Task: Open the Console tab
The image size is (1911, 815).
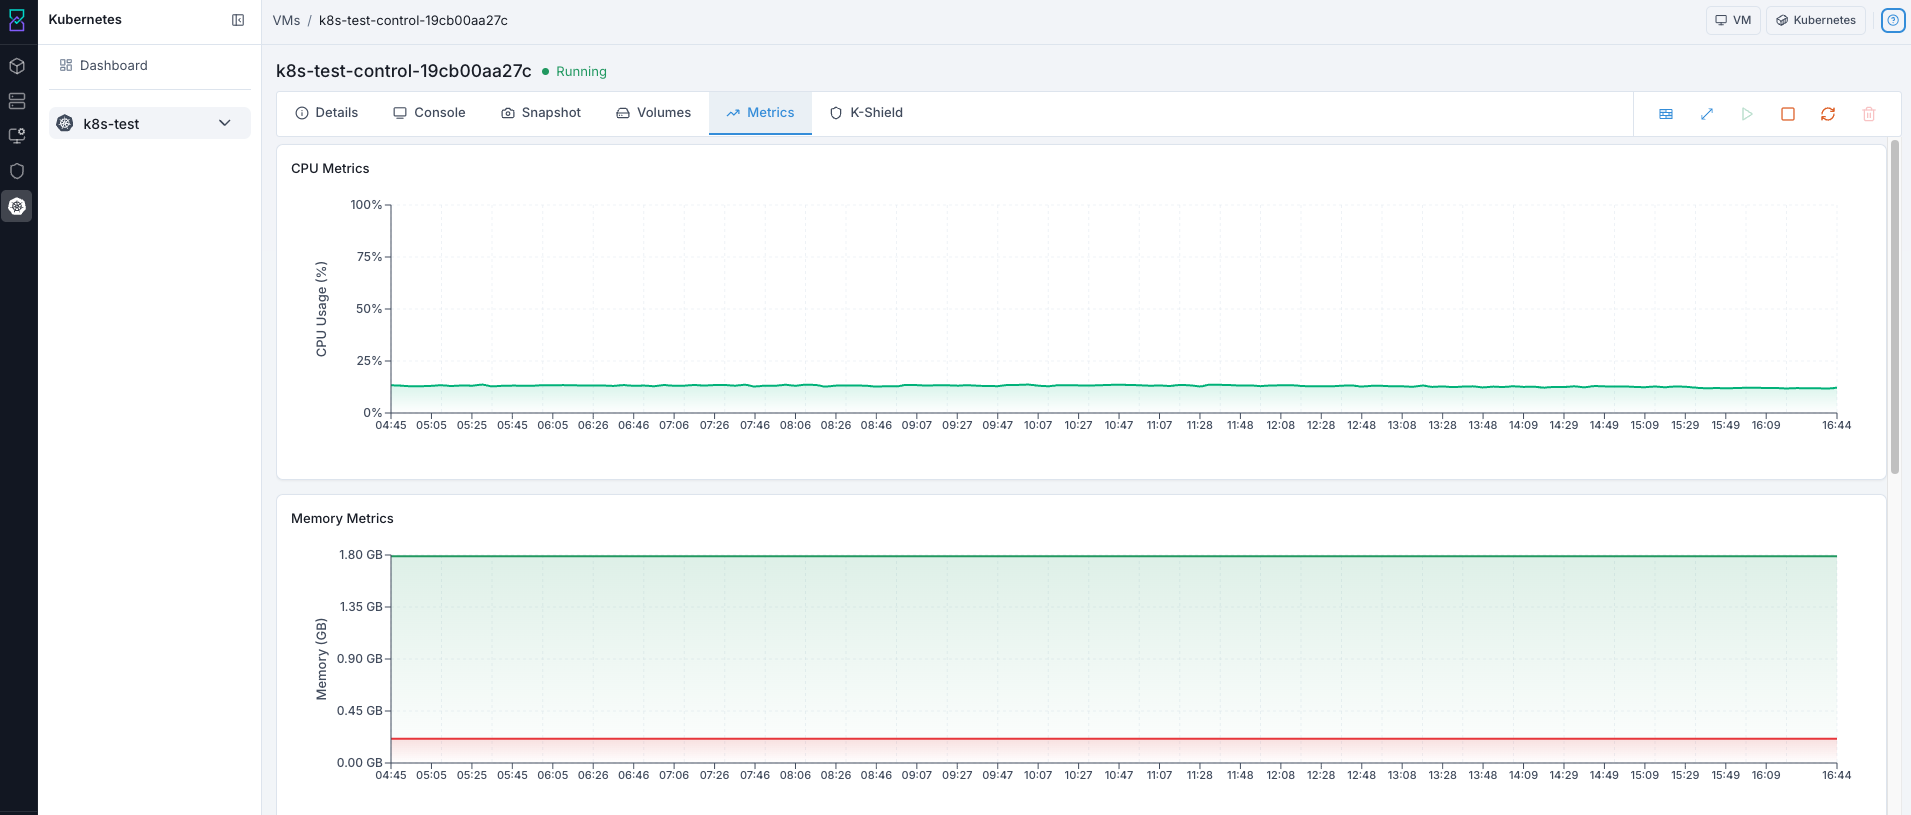Action: pos(429,113)
